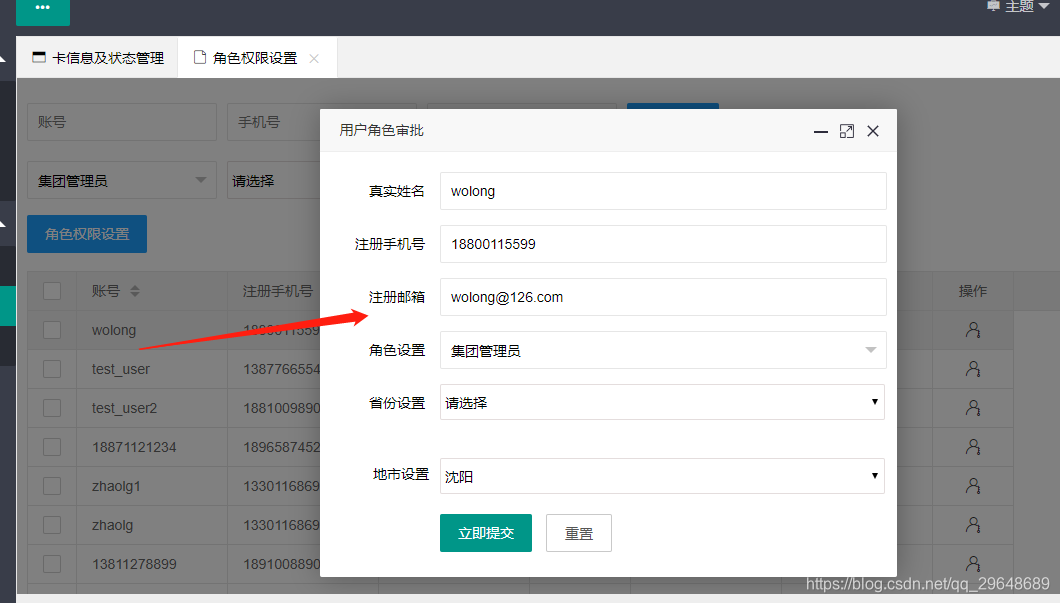
Task: Check the 13811278899 row checkbox
Action: [52, 564]
